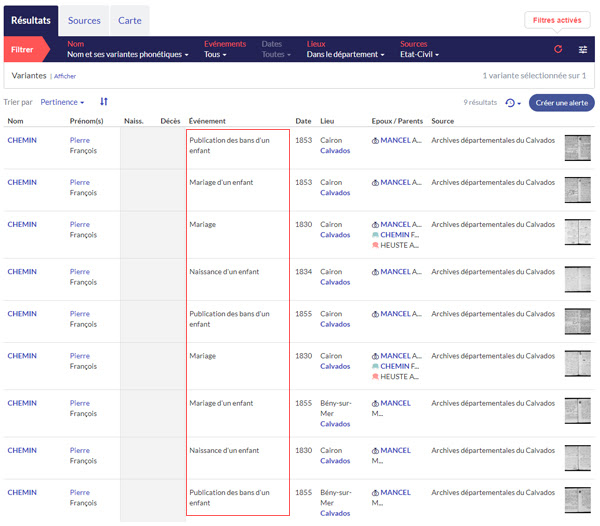This screenshot has width=600, height=526.
Task: Switch to the Carte tab
Action: click(129, 20)
